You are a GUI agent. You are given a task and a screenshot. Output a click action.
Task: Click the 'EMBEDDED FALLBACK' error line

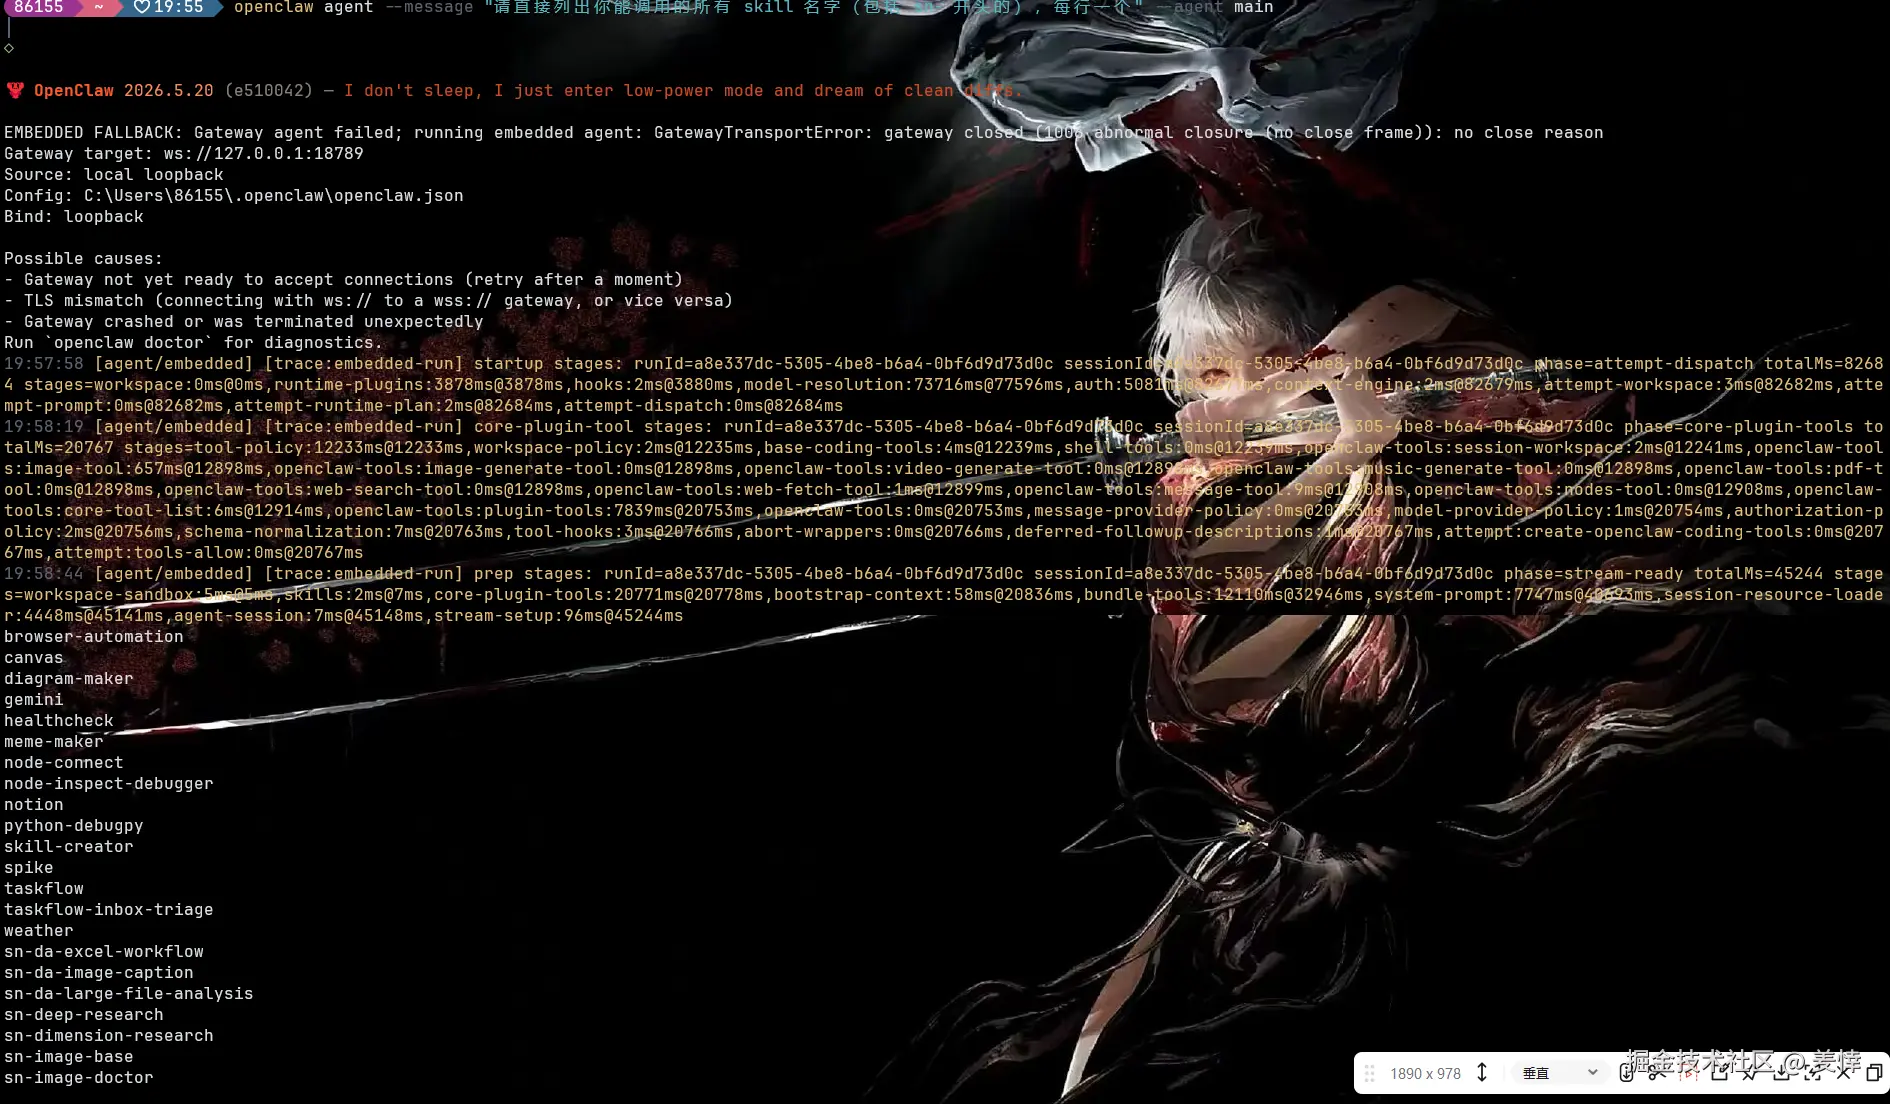coord(803,133)
